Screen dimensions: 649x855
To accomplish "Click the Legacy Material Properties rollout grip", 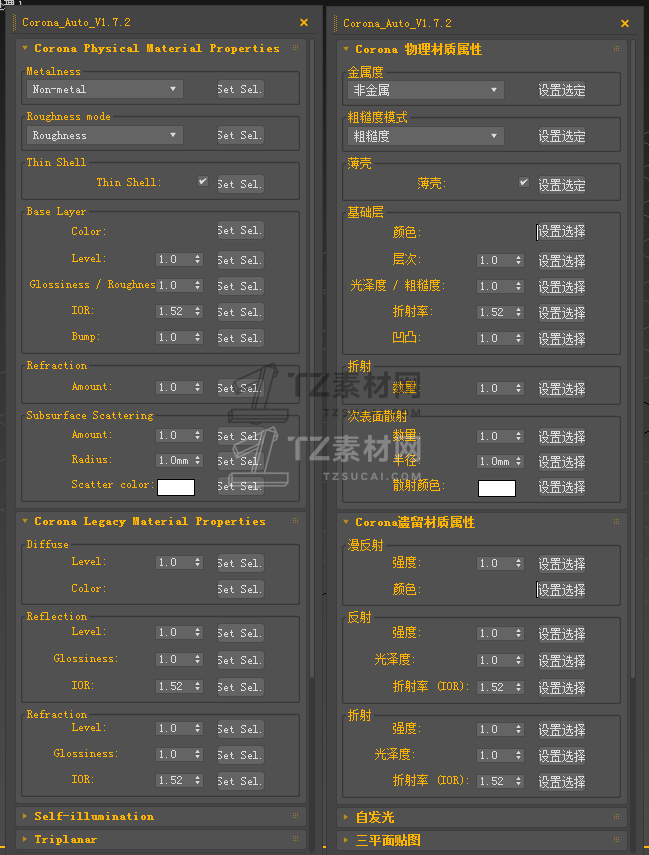I will (295, 521).
